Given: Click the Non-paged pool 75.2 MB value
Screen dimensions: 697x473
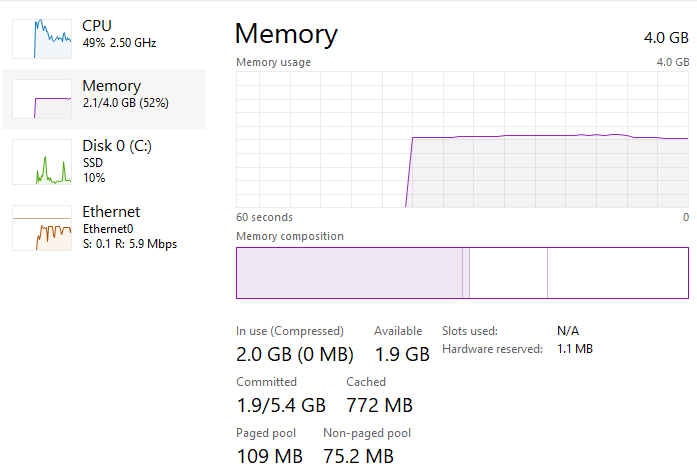Looking at the screenshot, I should click(358, 456).
